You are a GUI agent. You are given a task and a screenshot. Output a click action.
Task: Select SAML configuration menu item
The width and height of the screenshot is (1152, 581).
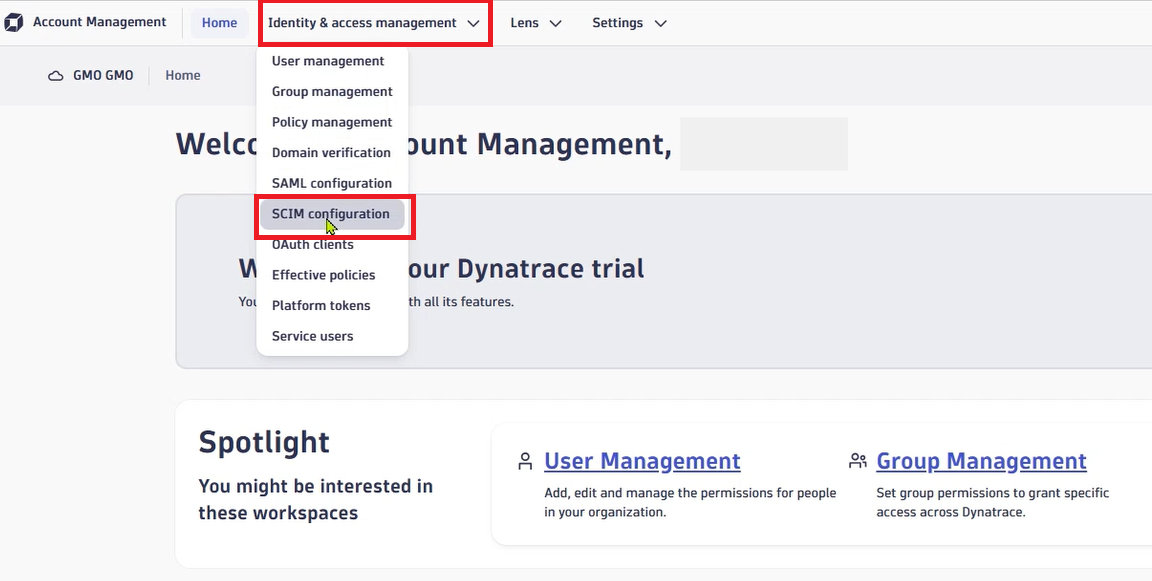click(x=332, y=184)
